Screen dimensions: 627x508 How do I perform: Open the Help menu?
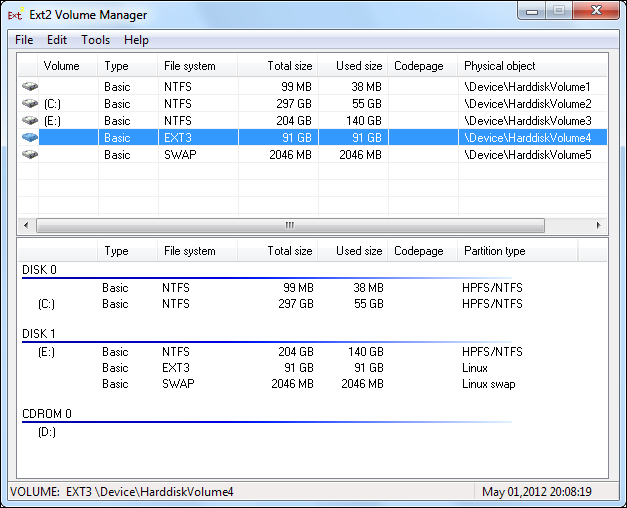click(x=136, y=40)
